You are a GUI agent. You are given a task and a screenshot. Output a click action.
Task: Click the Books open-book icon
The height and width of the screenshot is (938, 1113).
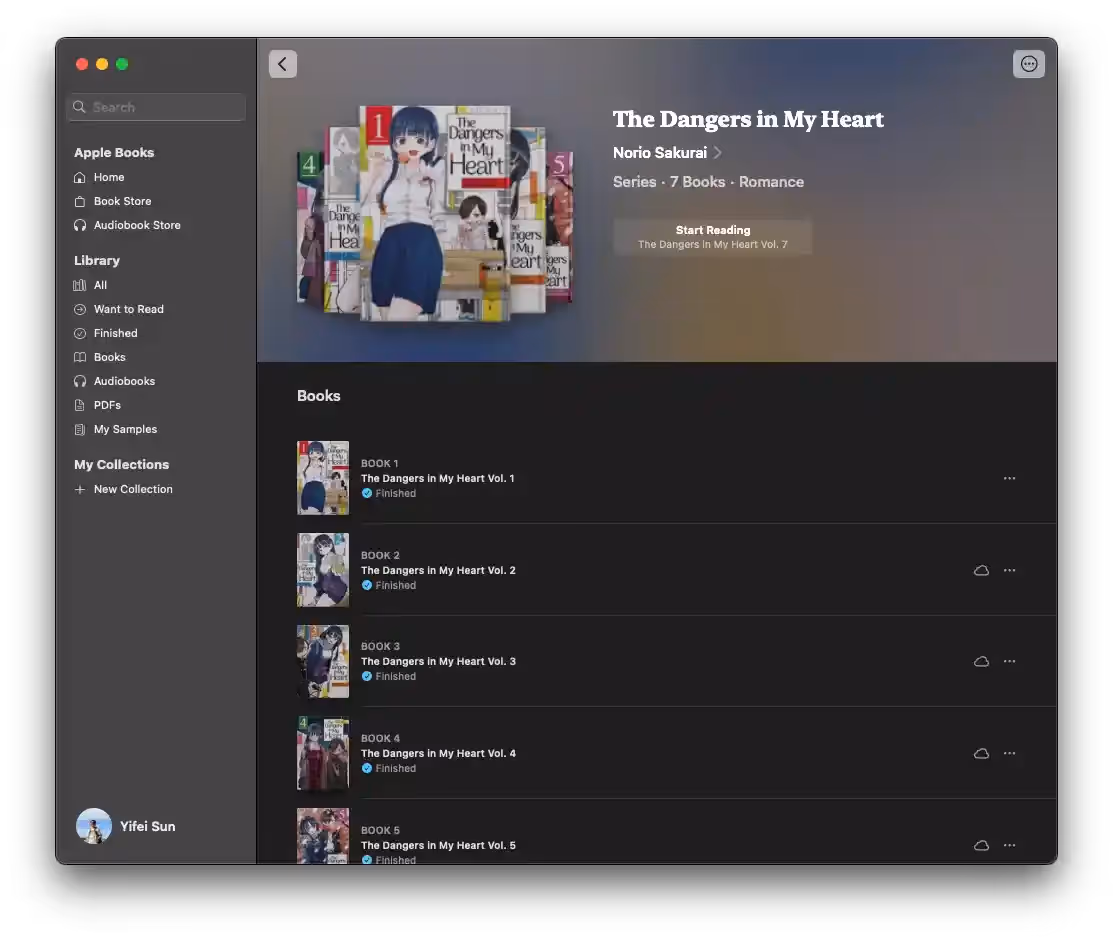tap(80, 357)
